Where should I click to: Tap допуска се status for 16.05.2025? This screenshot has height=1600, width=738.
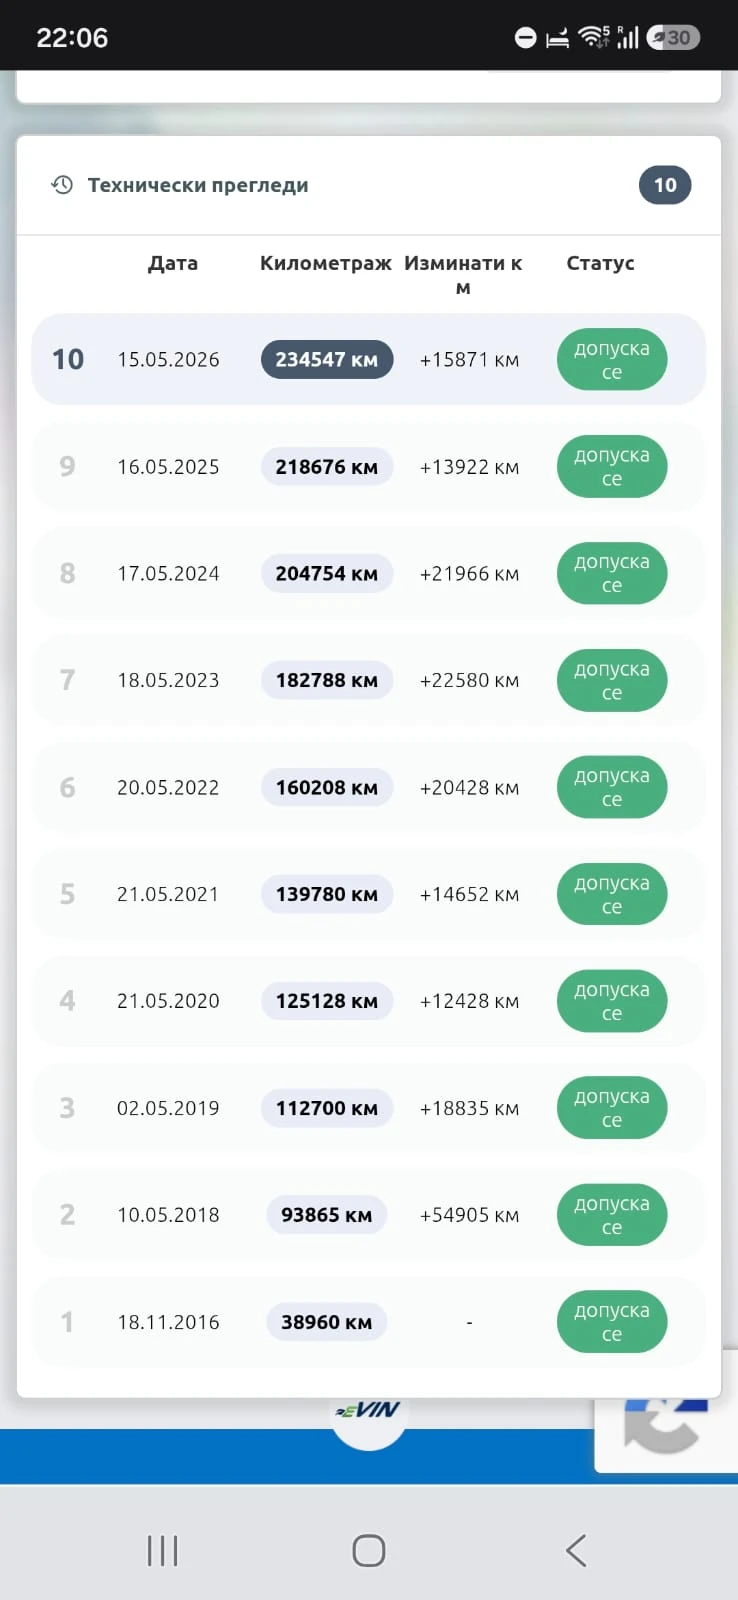click(612, 467)
